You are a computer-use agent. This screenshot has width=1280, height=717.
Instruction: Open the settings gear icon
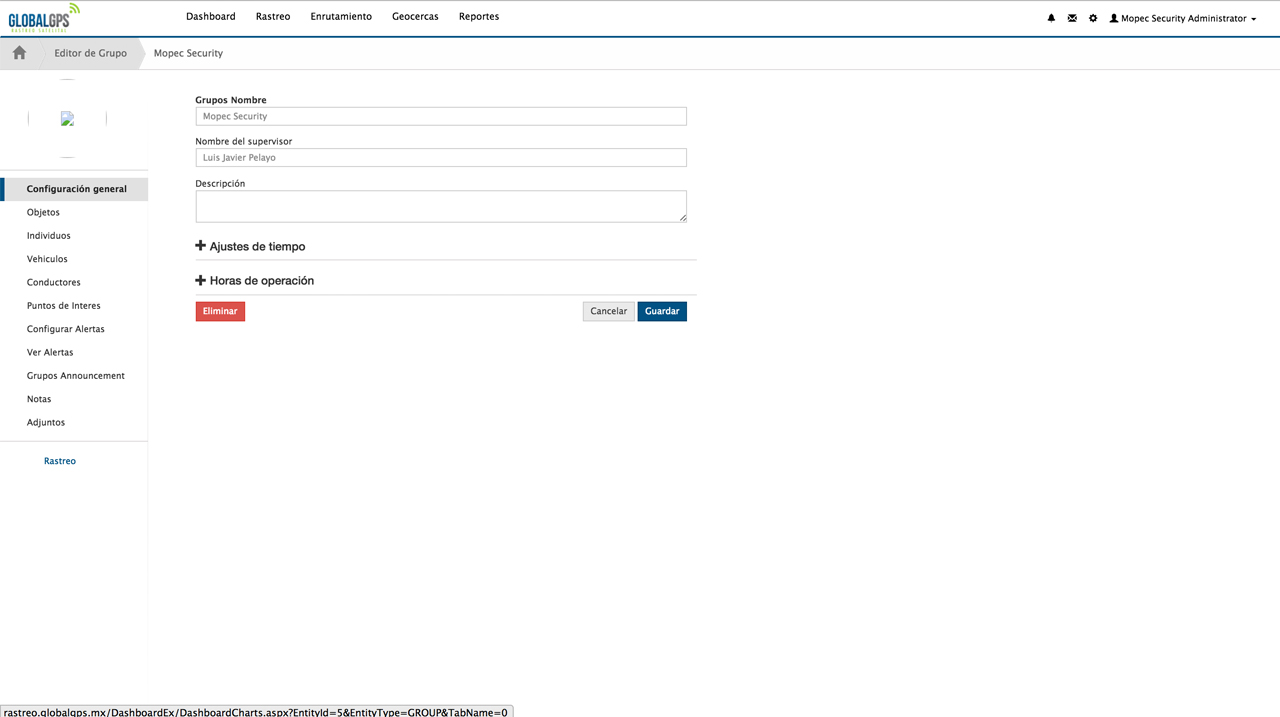pos(1093,18)
